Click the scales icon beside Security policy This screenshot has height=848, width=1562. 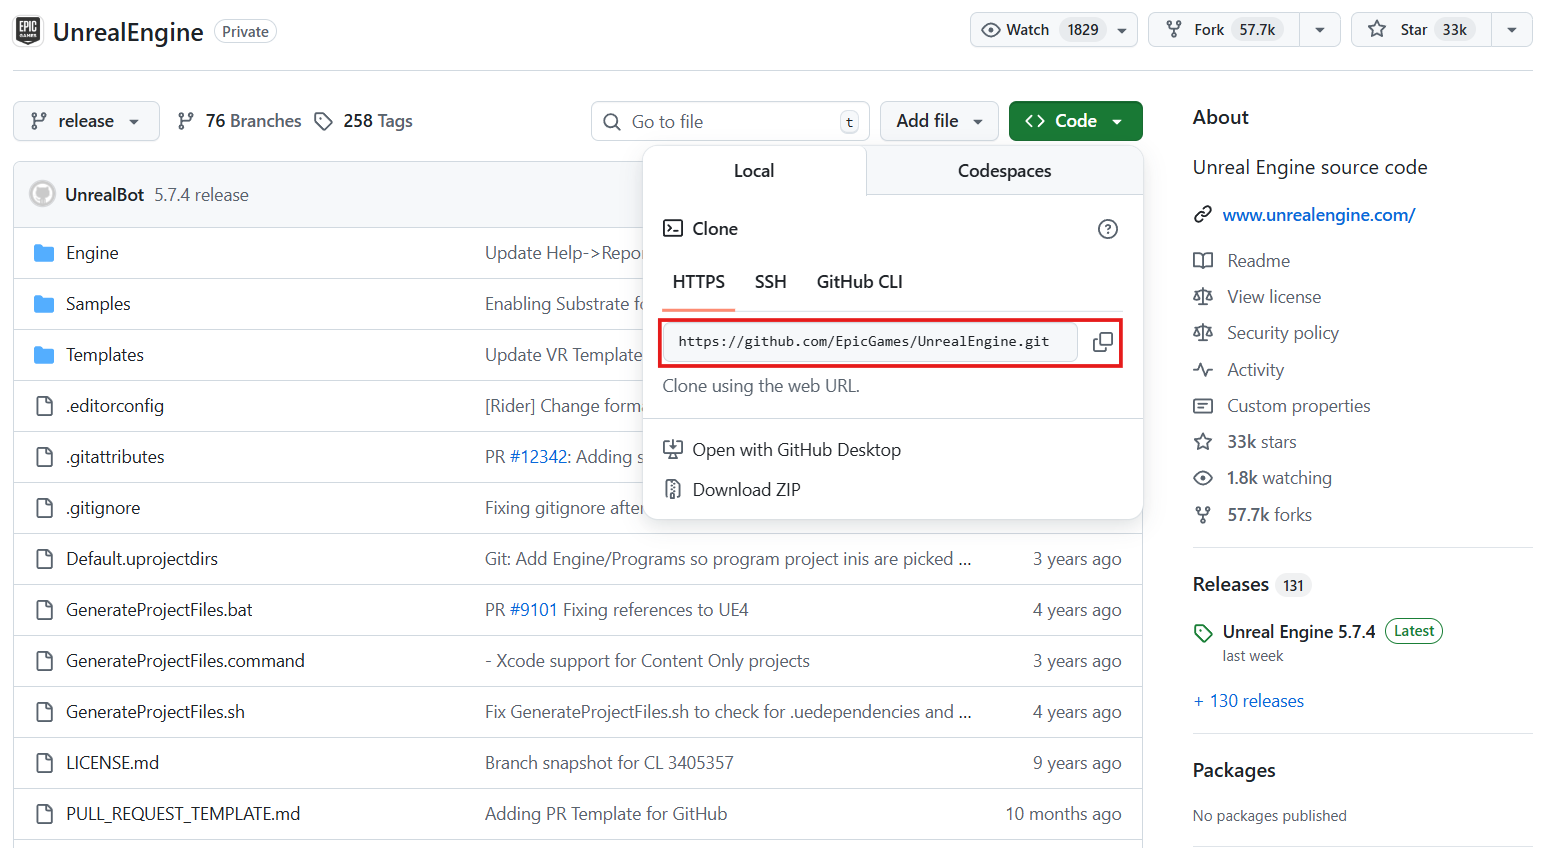pos(1203,333)
